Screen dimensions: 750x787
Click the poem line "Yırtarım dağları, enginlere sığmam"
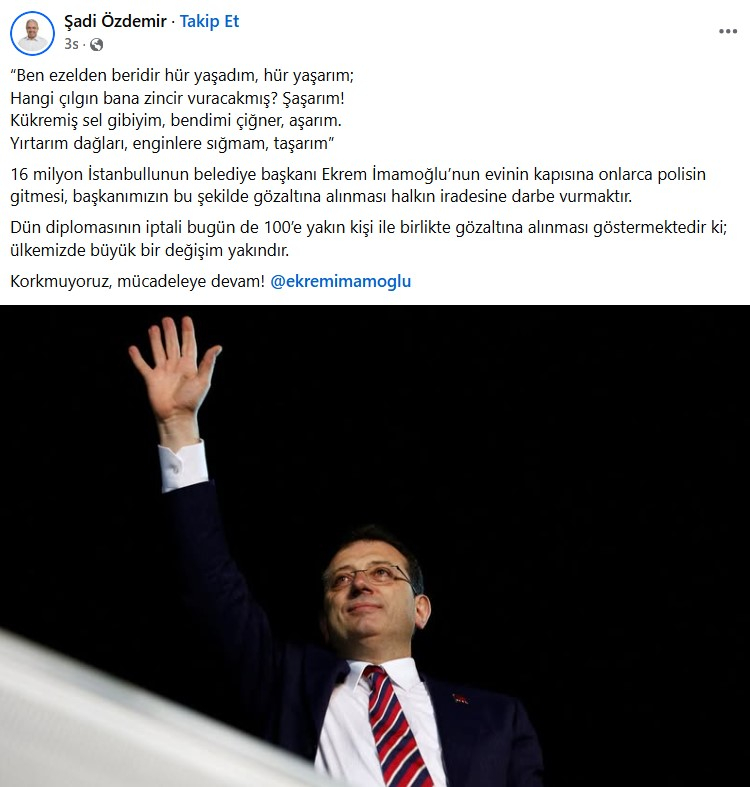[172, 144]
